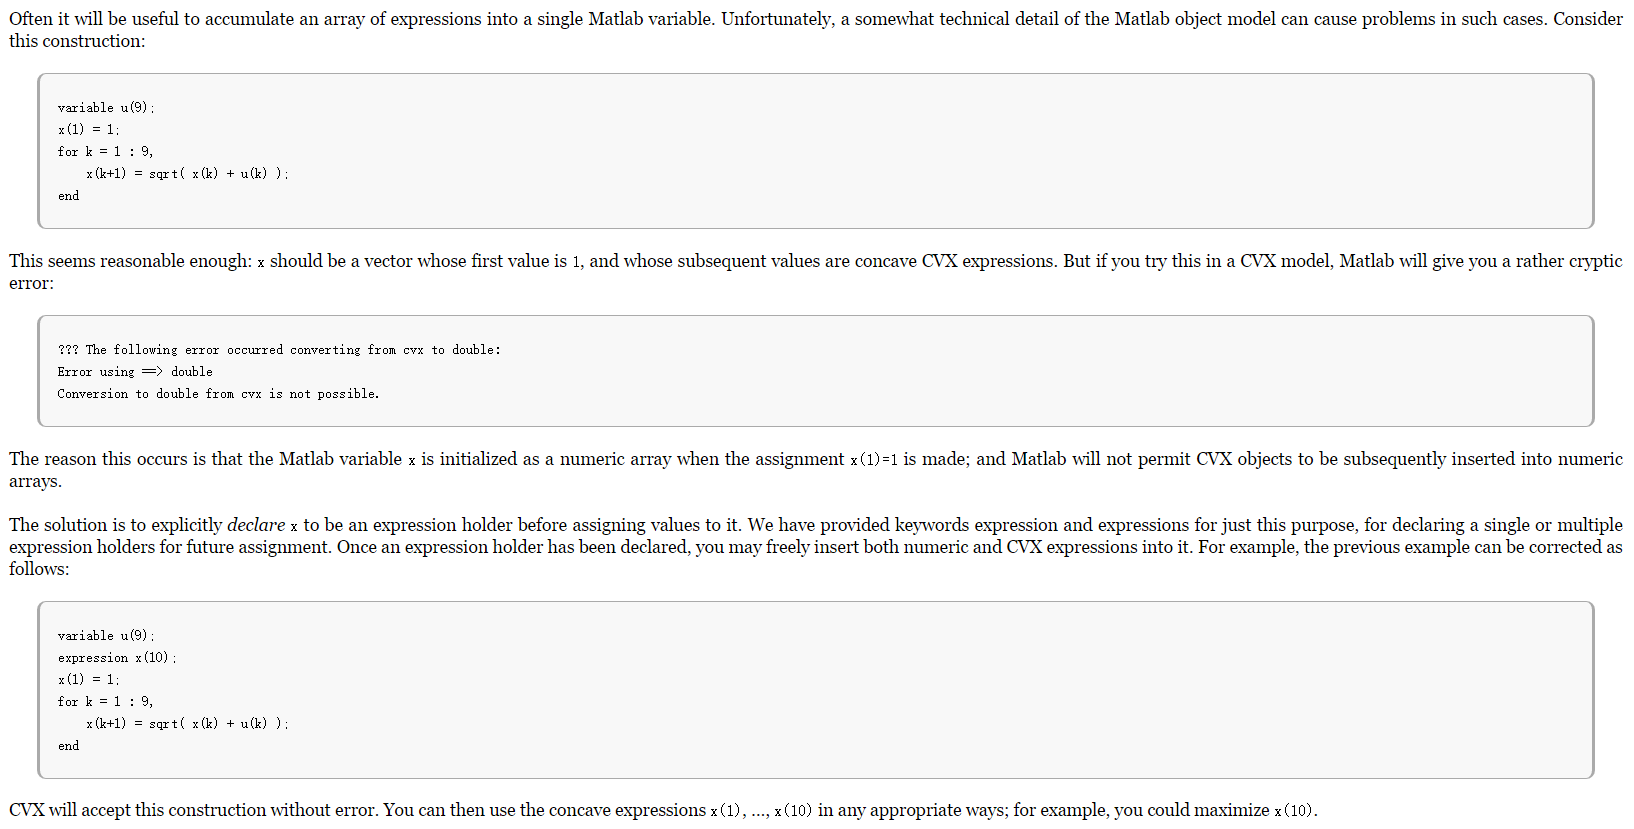Click 'Conversion to double from cvx is not possible.'
The image size is (1634, 829).
click(218, 393)
